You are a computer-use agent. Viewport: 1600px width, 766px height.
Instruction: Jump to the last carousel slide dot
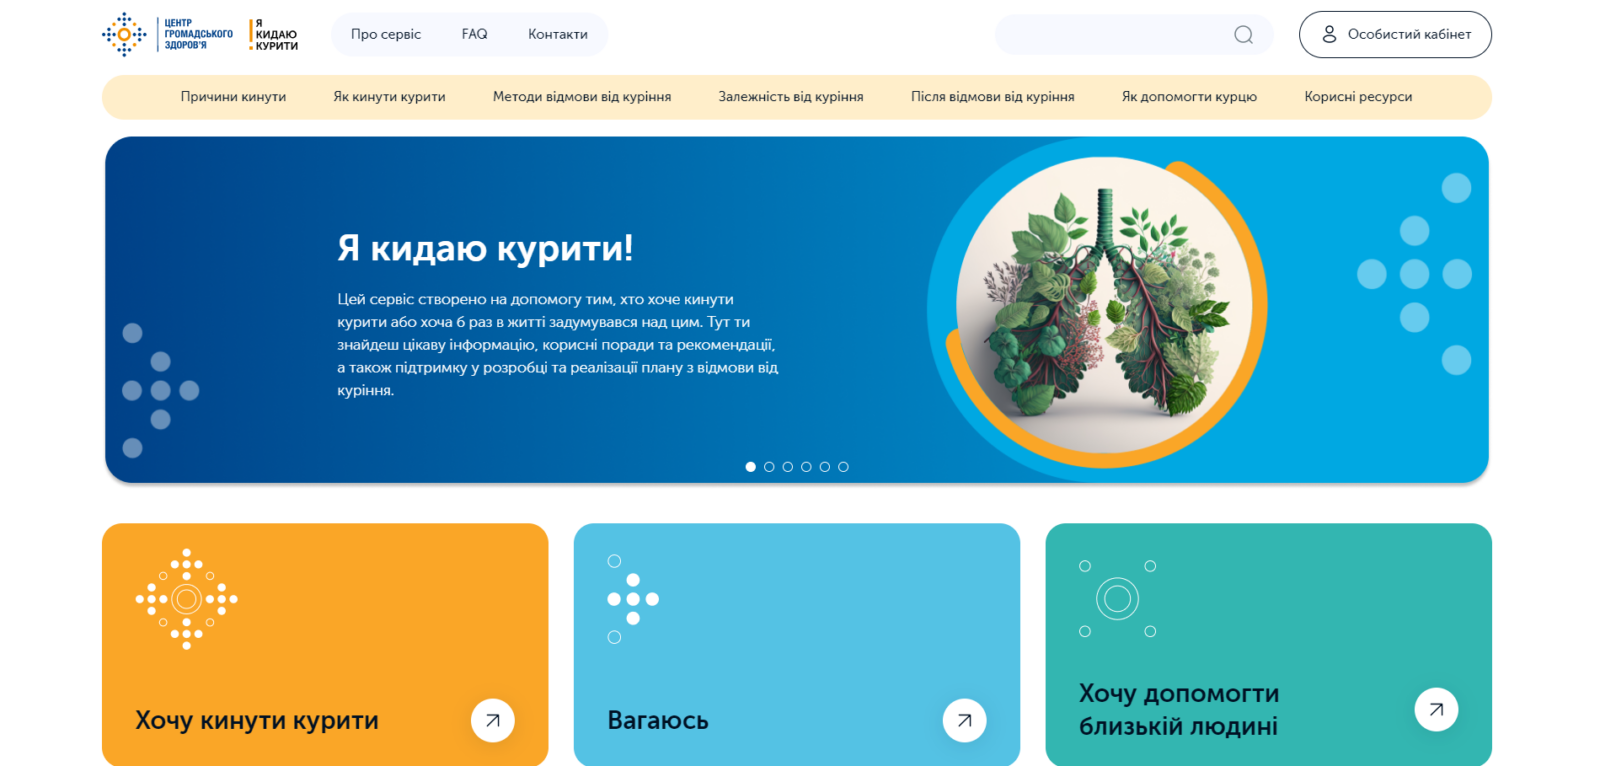point(843,467)
